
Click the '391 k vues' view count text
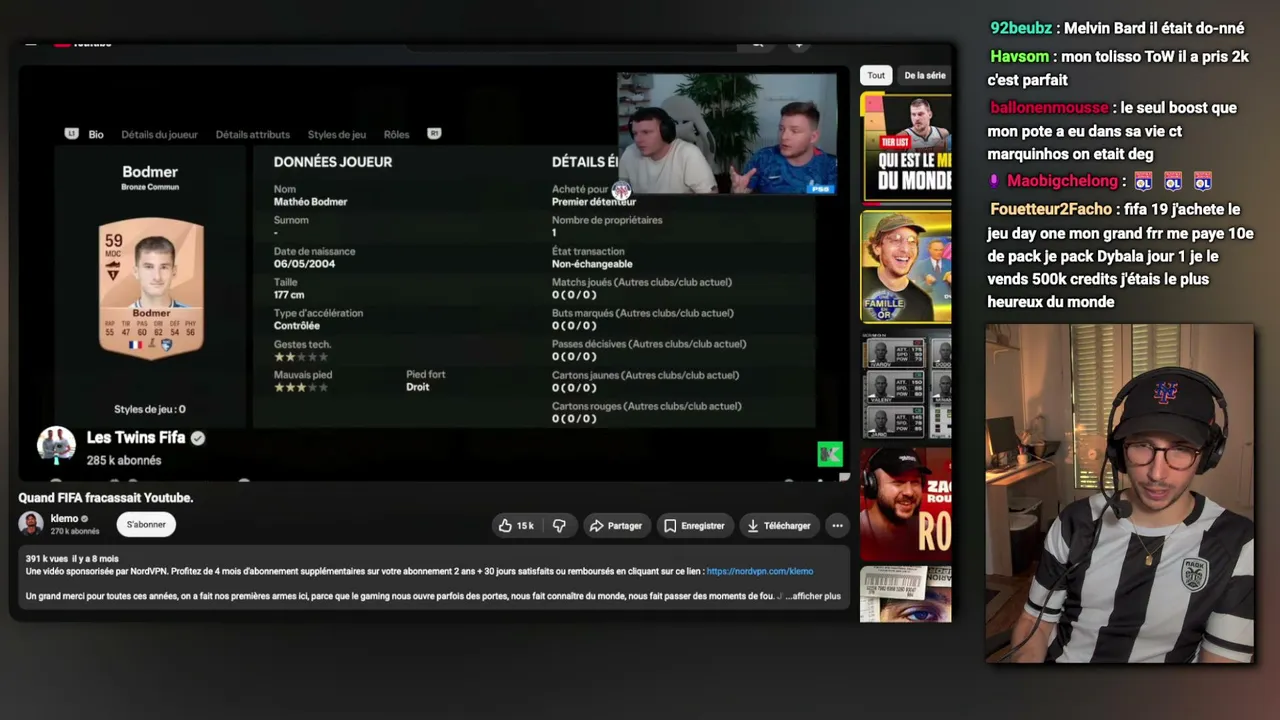click(46, 559)
